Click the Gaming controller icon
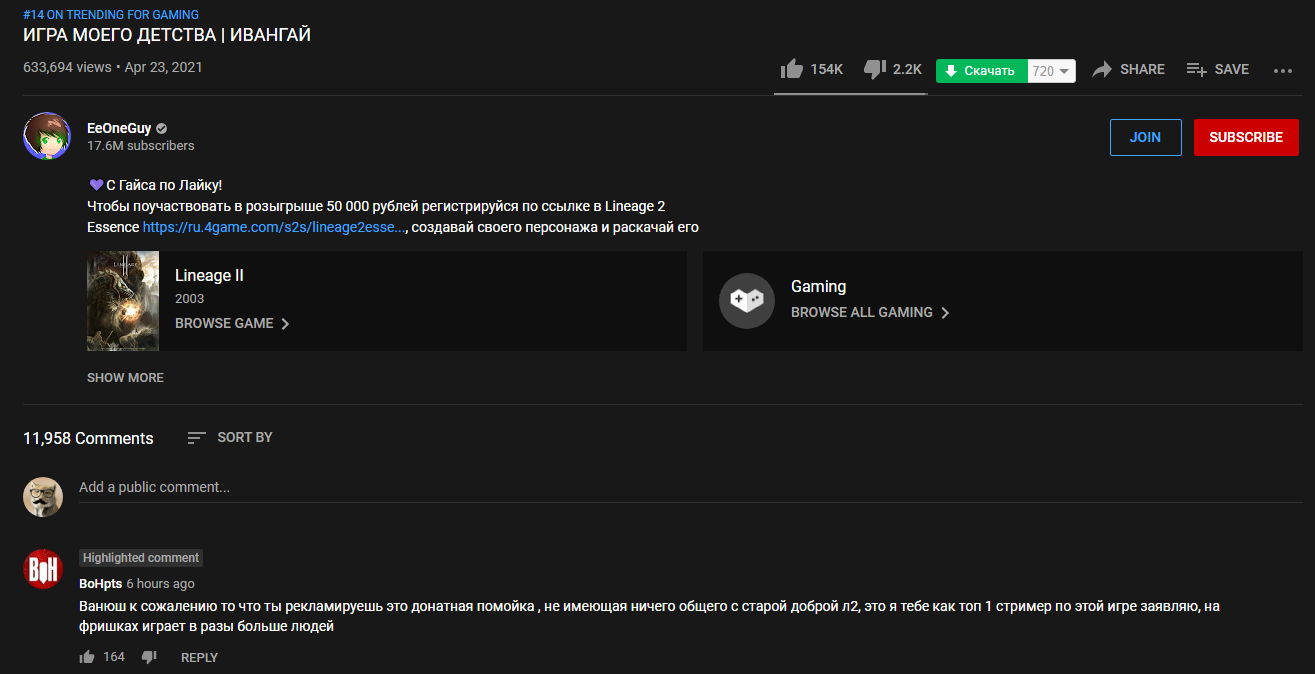This screenshot has width=1315, height=674. pos(746,300)
